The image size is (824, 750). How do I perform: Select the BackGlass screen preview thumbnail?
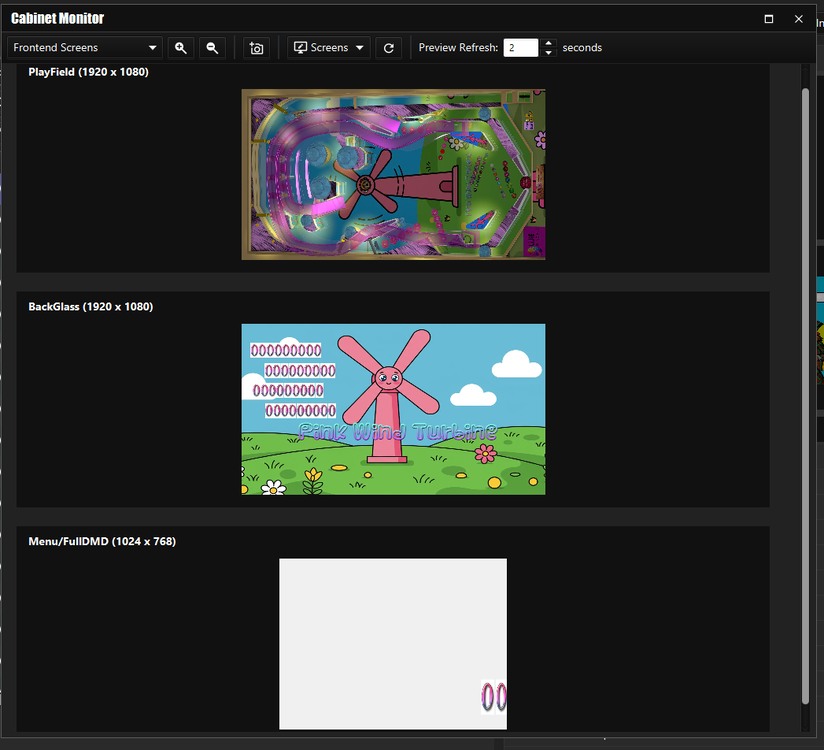(393, 409)
